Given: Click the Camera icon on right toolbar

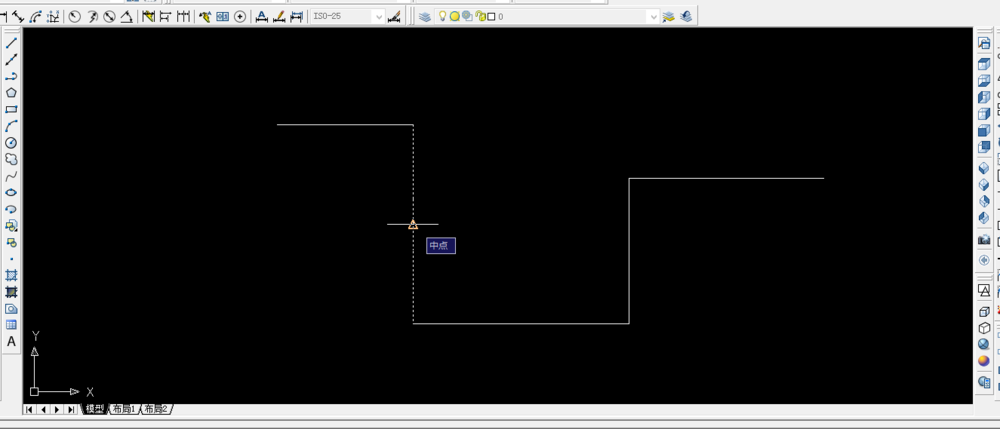Looking at the screenshot, I should click(984, 240).
